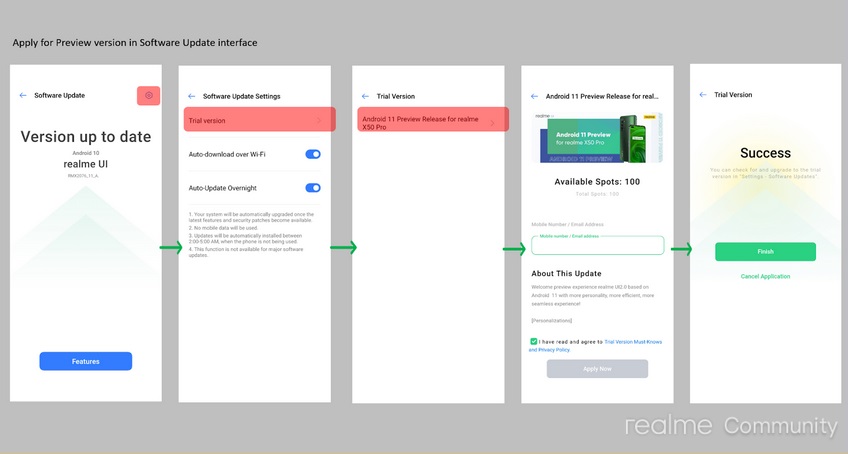The height and width of the screenshot is (454, 848).
Task: Open Trial Version Must-Knows link
Action: click(632, 341)
